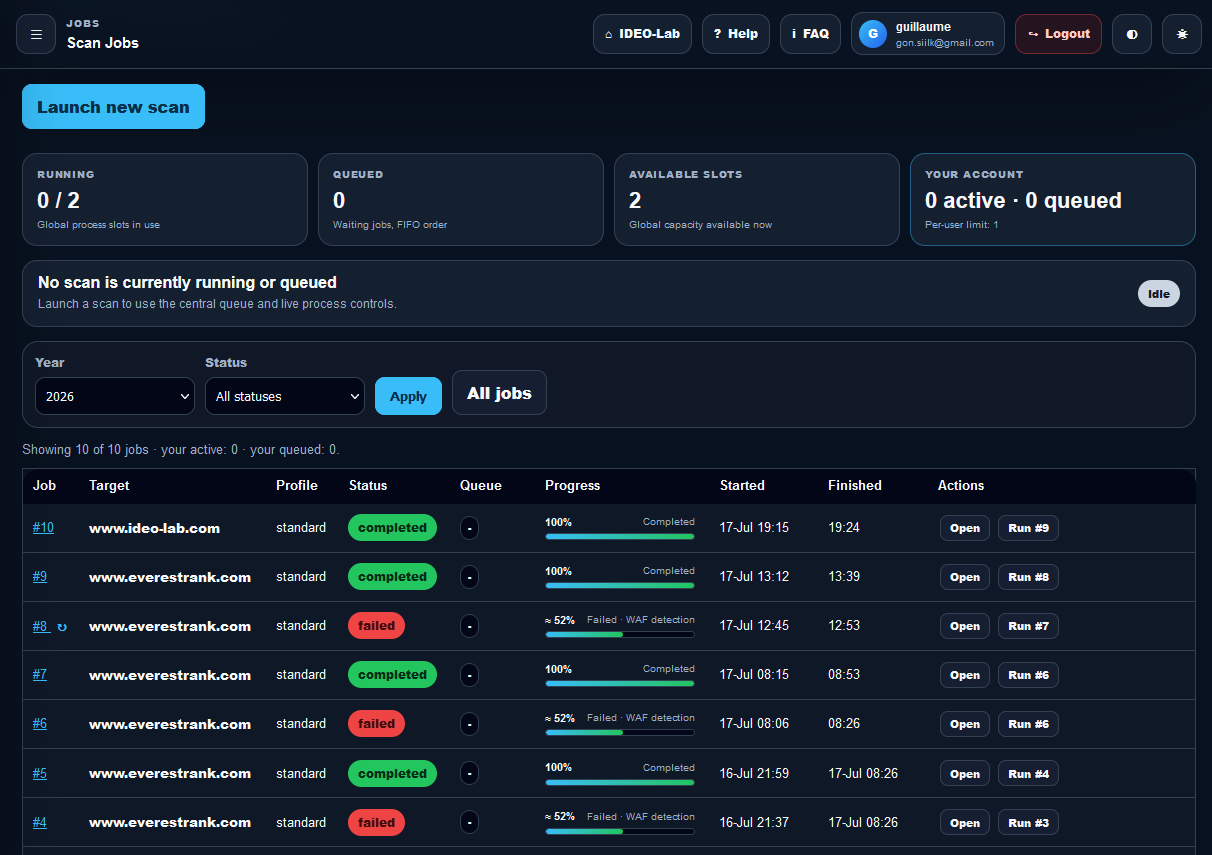This screenshot has width=1212, height=855.
Task: Toggle the contrast theme icon
Action: (1132, 34)
